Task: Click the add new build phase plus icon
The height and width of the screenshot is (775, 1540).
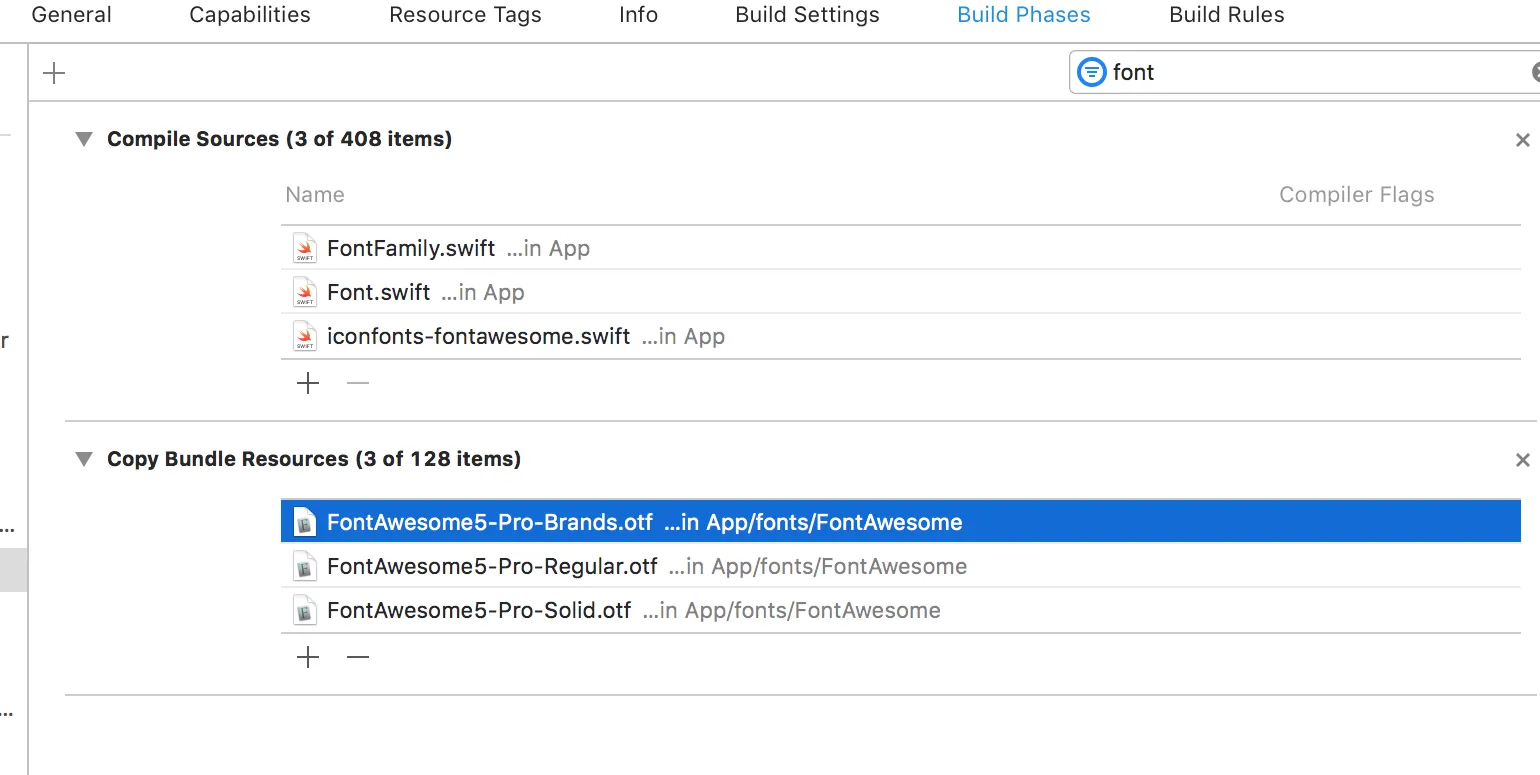Action: tap(54, 73)
